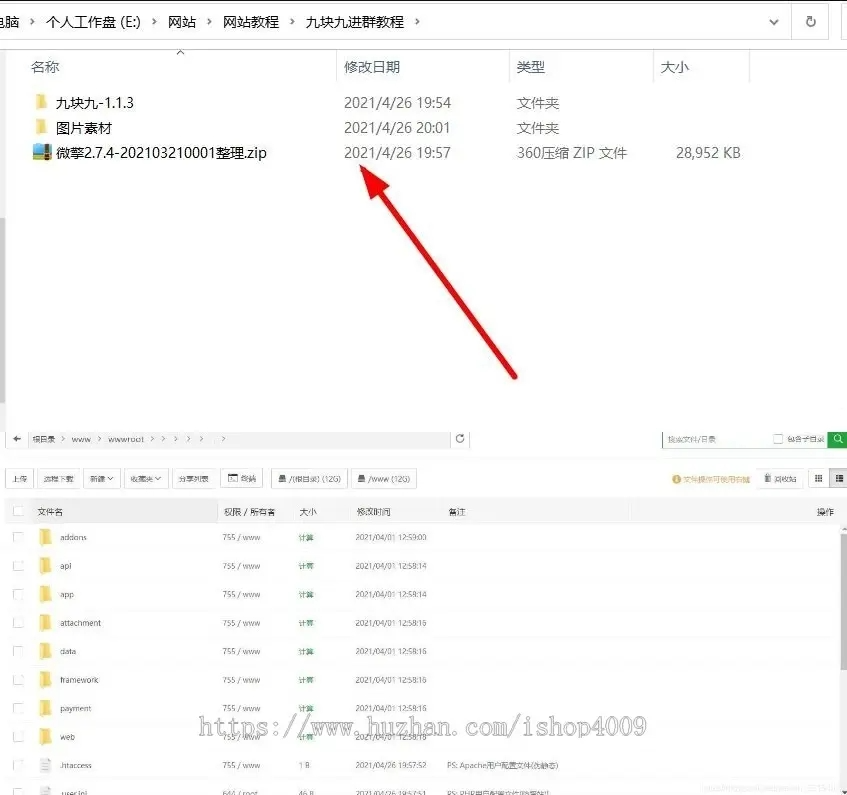847x795 pixels.
Task: Expand the Explorer address history dropdown
Action: coord(774,22)
